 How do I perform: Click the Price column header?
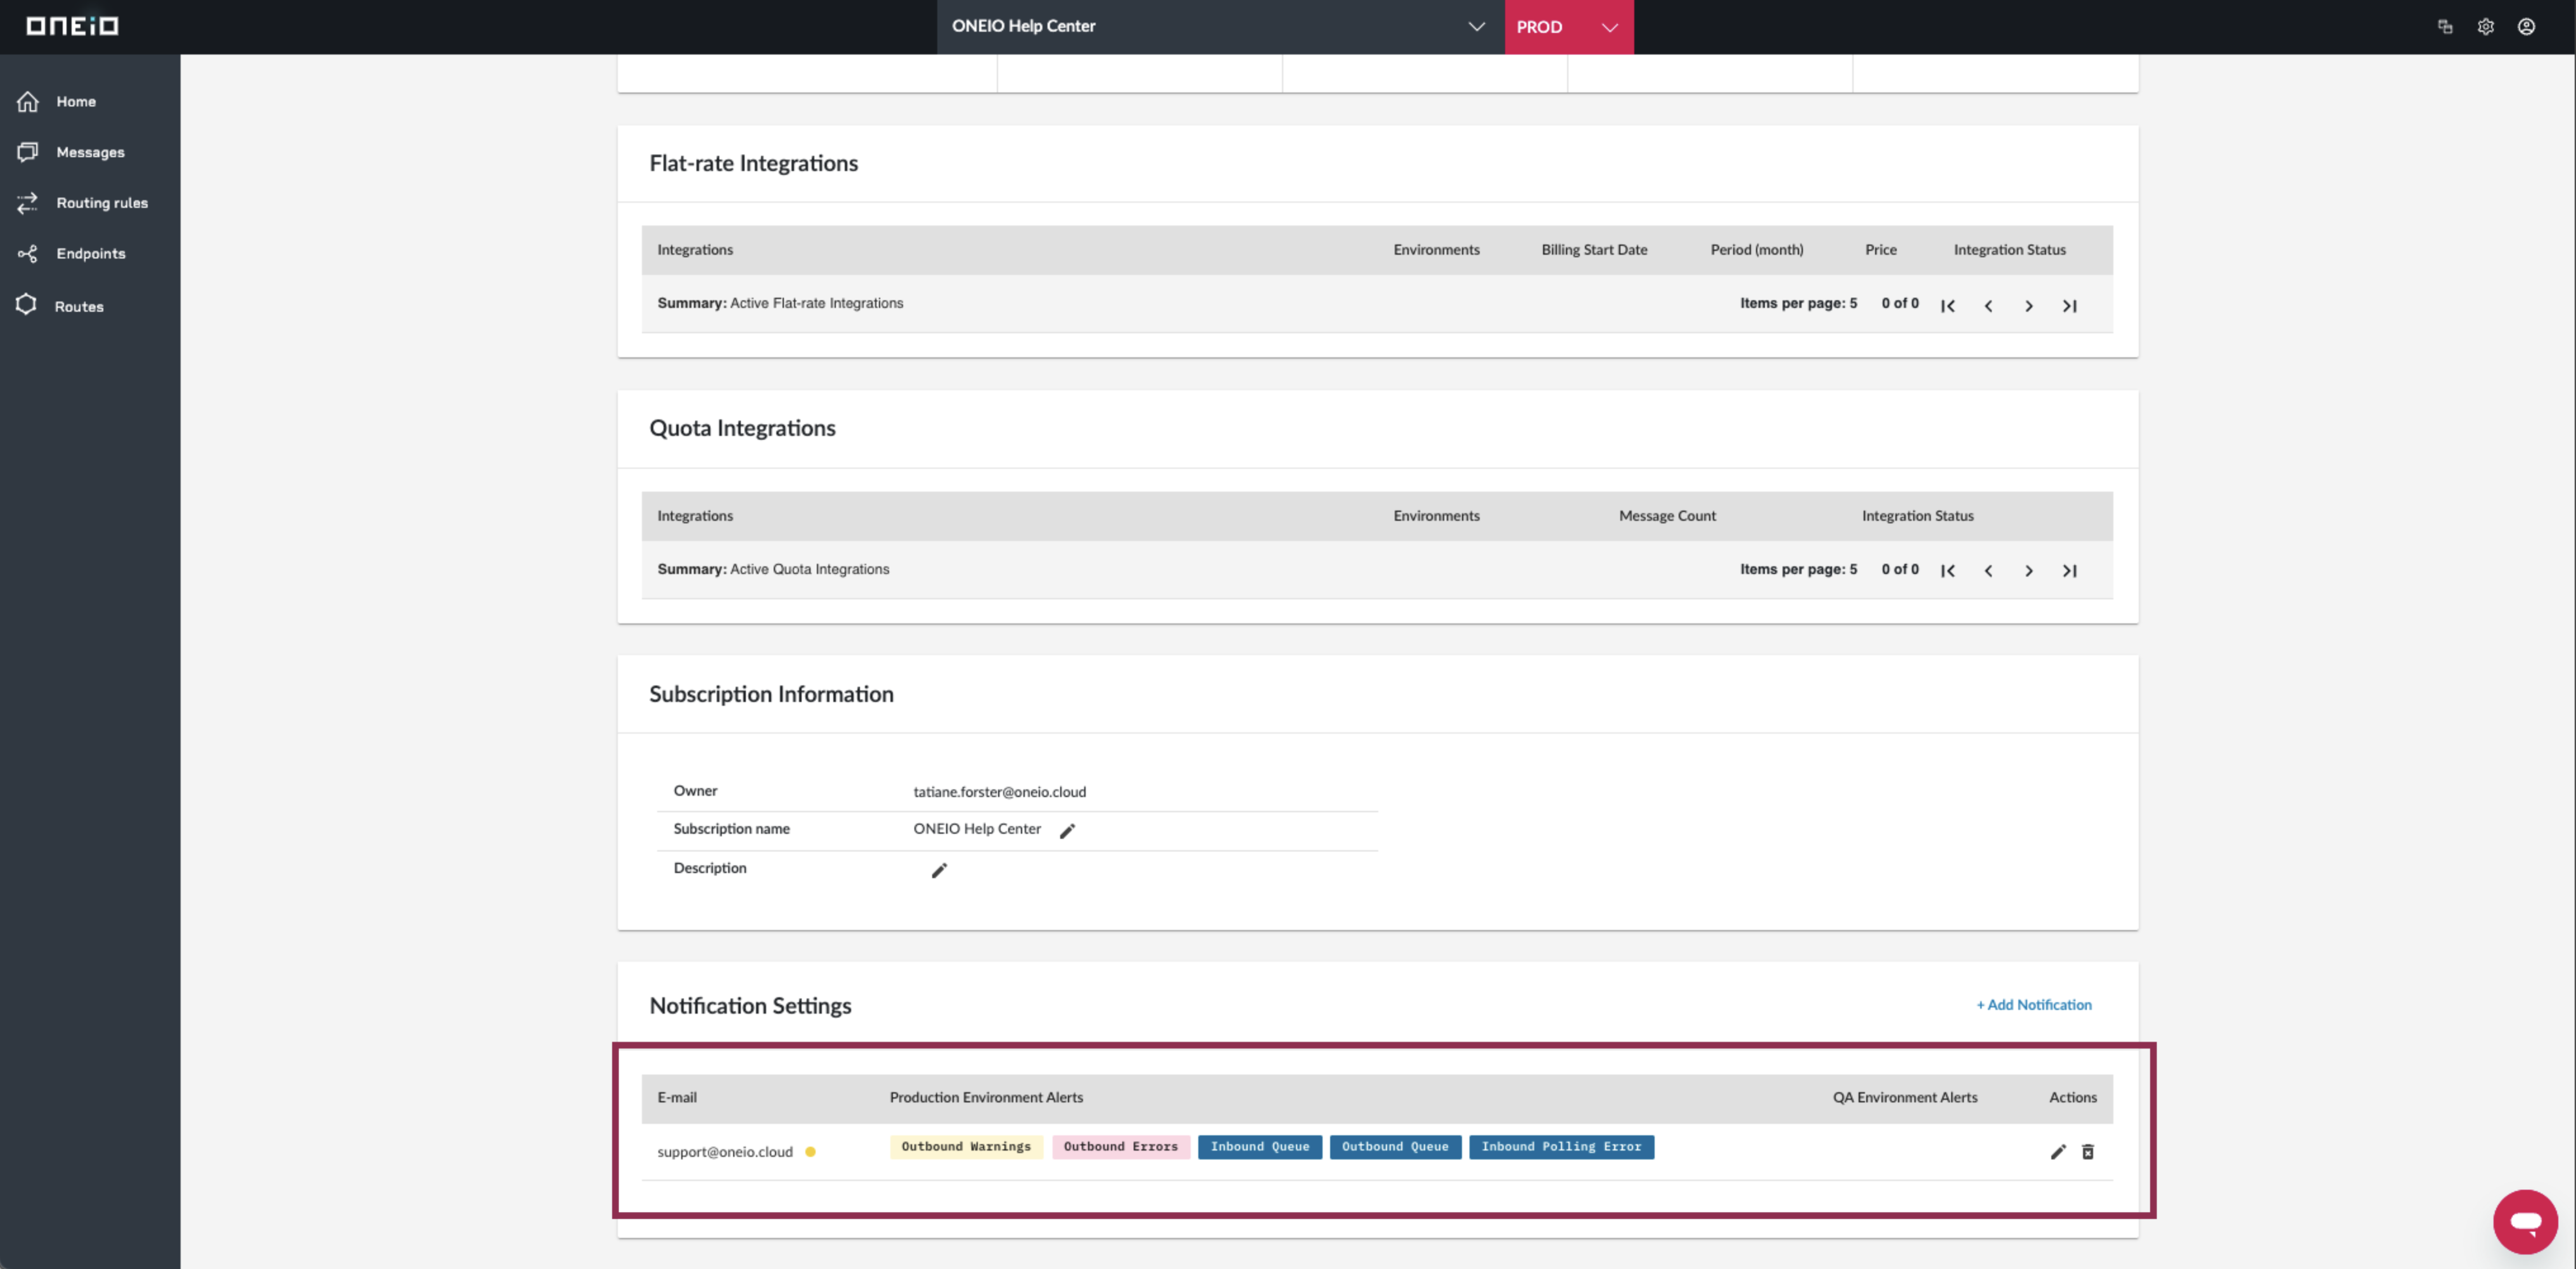click(x=1881, y=250)
